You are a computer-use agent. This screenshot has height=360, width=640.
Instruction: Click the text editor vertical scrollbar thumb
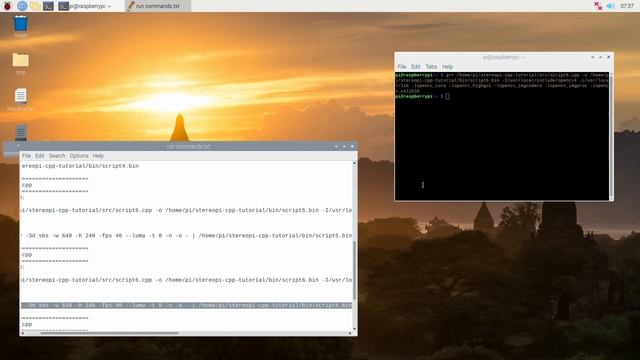tap(354, 270)
